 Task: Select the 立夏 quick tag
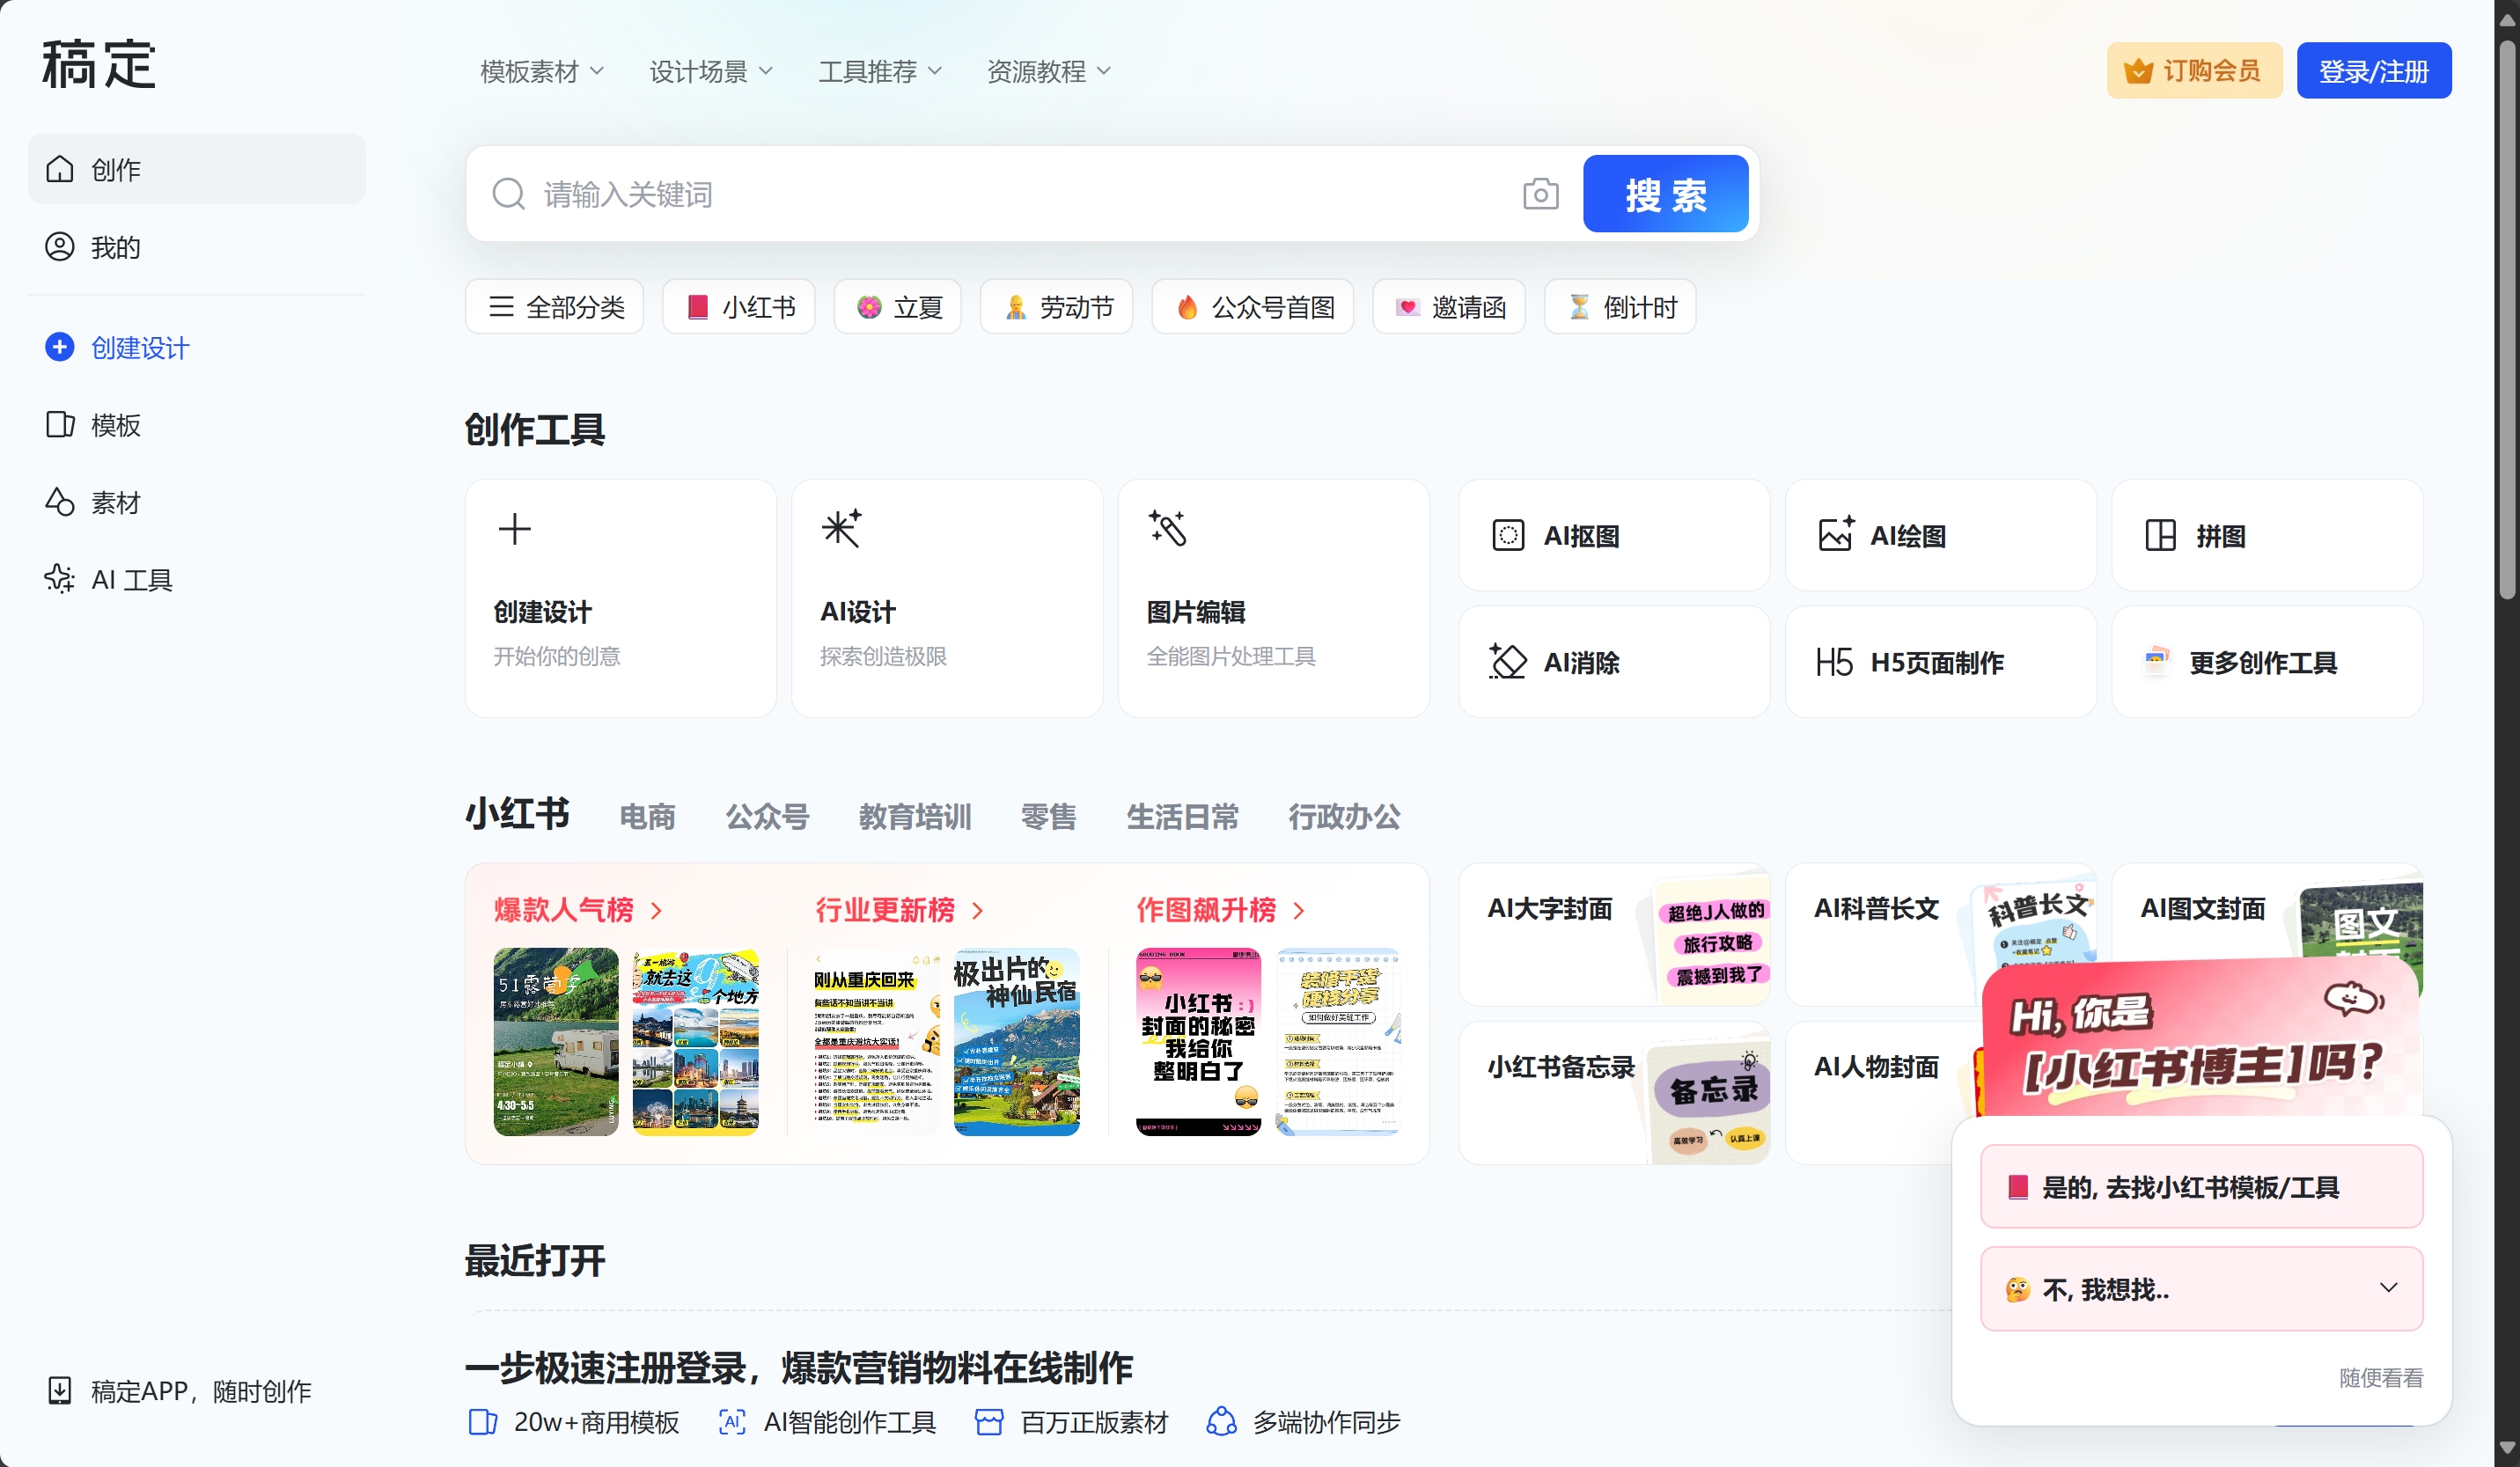pos(898,307)
